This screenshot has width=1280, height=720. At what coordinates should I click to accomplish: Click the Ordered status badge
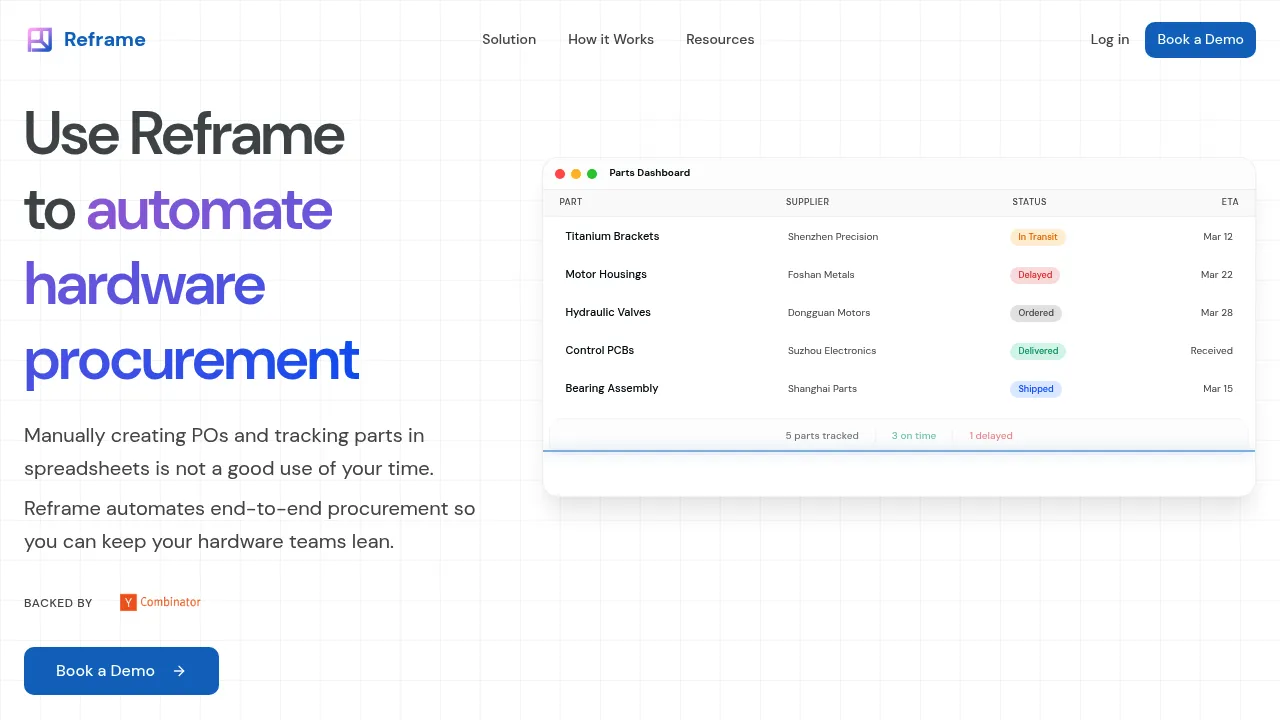[x=1036, y=313]
